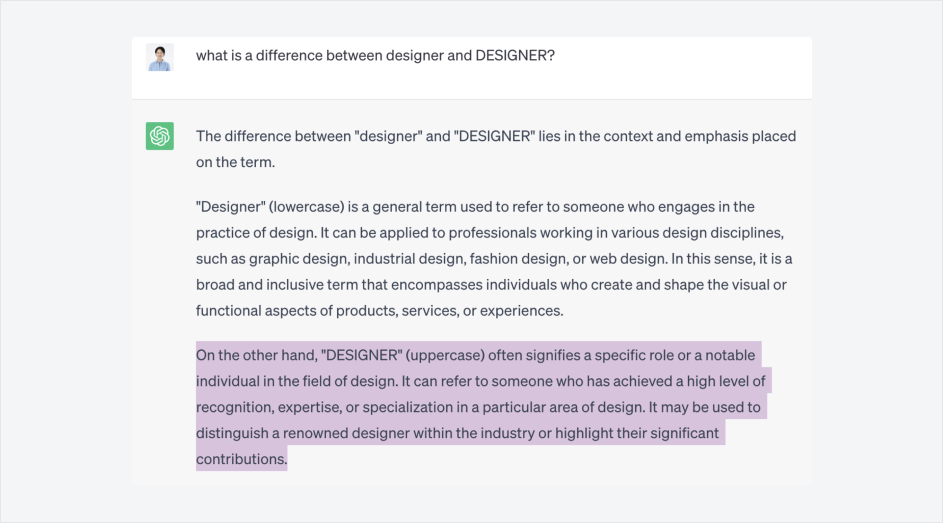Viewport: 943px width, 523px height.
Task: Click the response's opening sentence starting "The difference between"
Action: 495,136
